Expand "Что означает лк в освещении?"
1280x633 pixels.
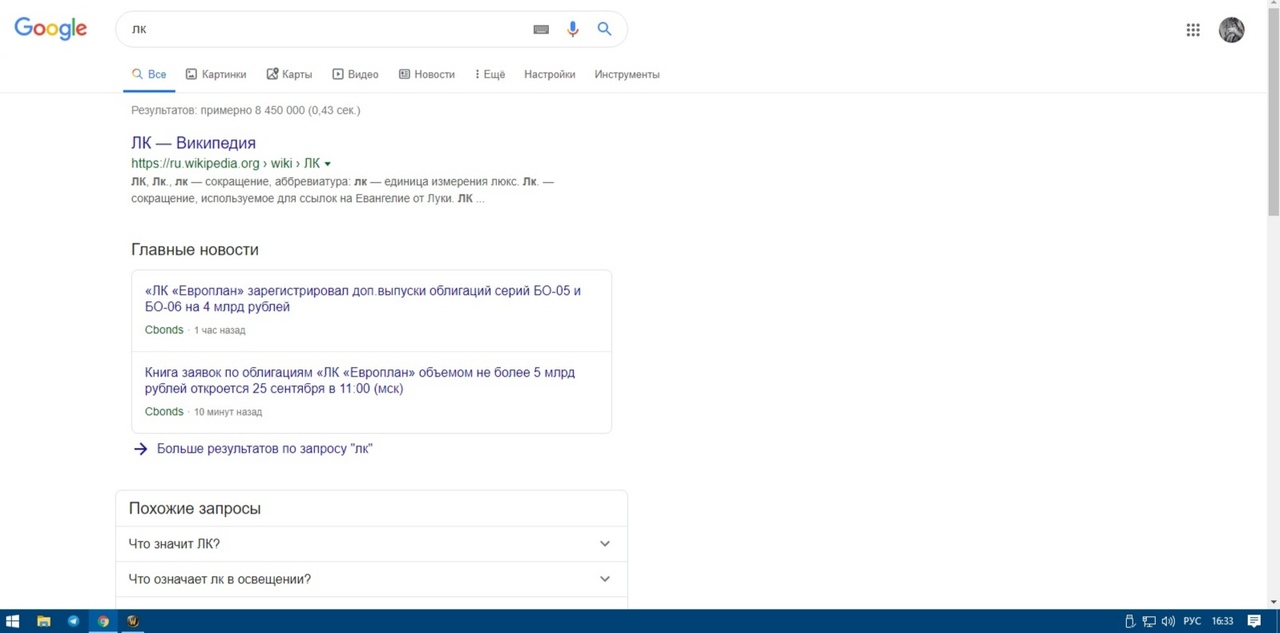(x=604, y=579)
